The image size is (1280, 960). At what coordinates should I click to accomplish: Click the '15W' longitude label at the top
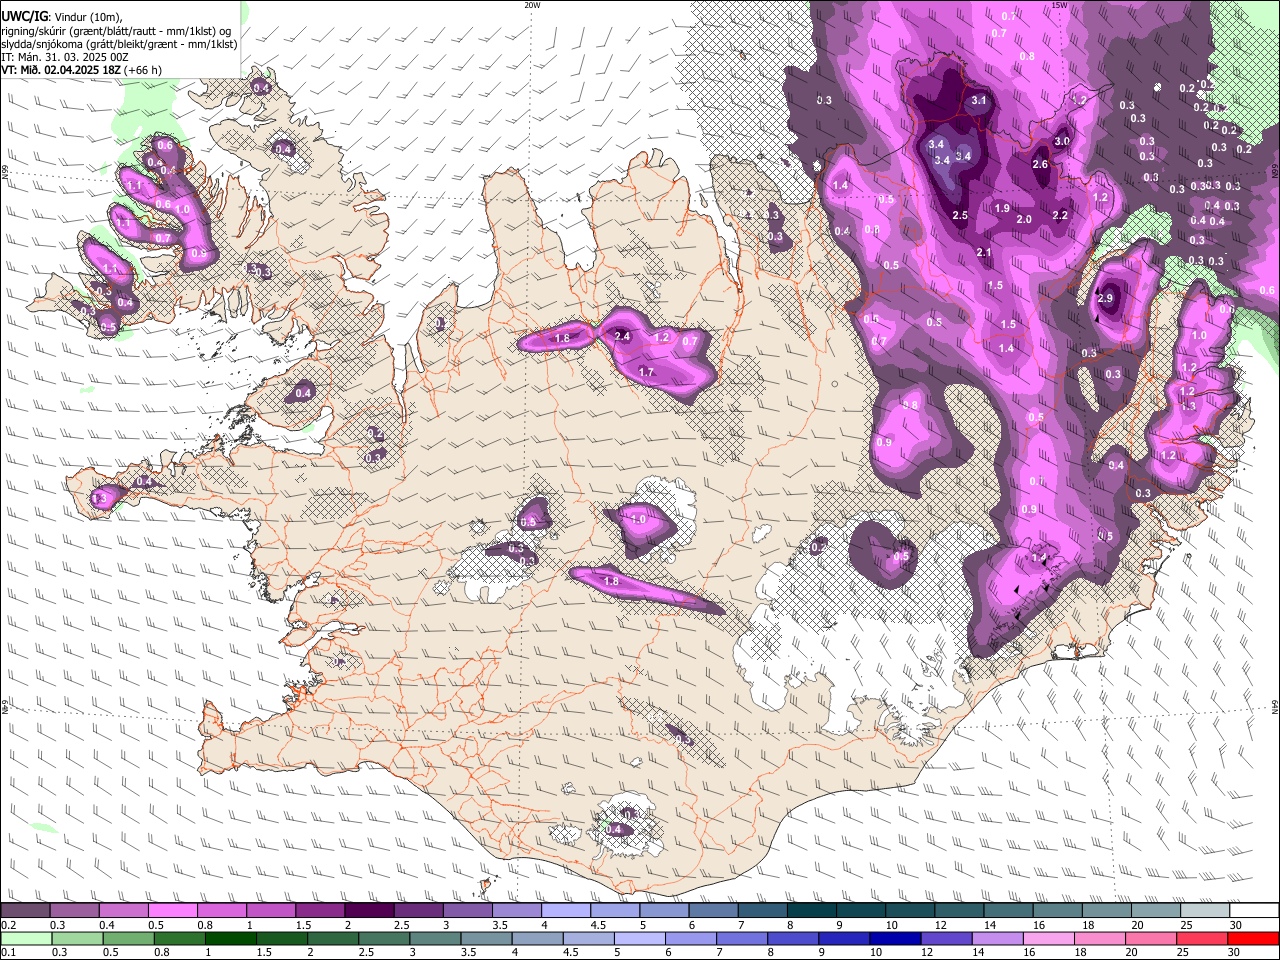[1058, 5]
